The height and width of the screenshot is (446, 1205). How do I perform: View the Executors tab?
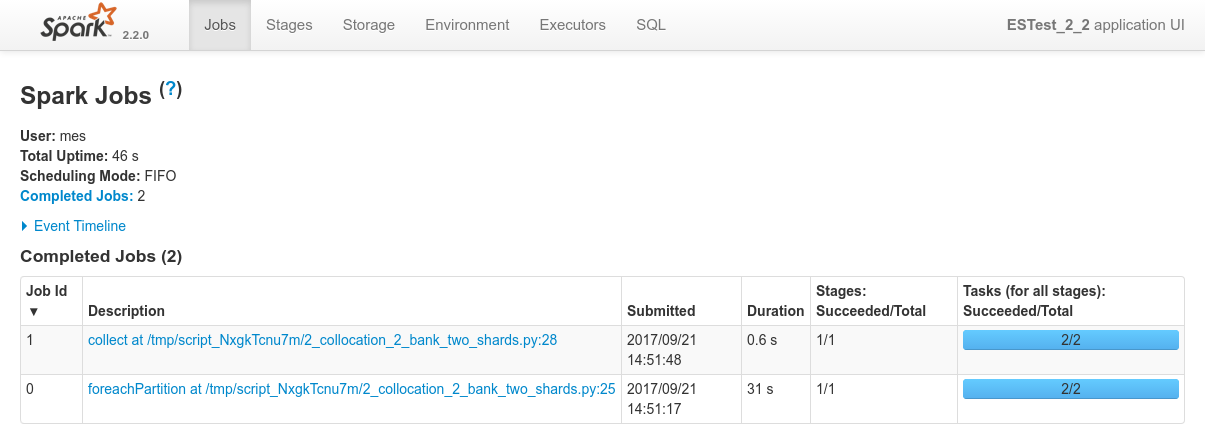click(x=572, y=25)
